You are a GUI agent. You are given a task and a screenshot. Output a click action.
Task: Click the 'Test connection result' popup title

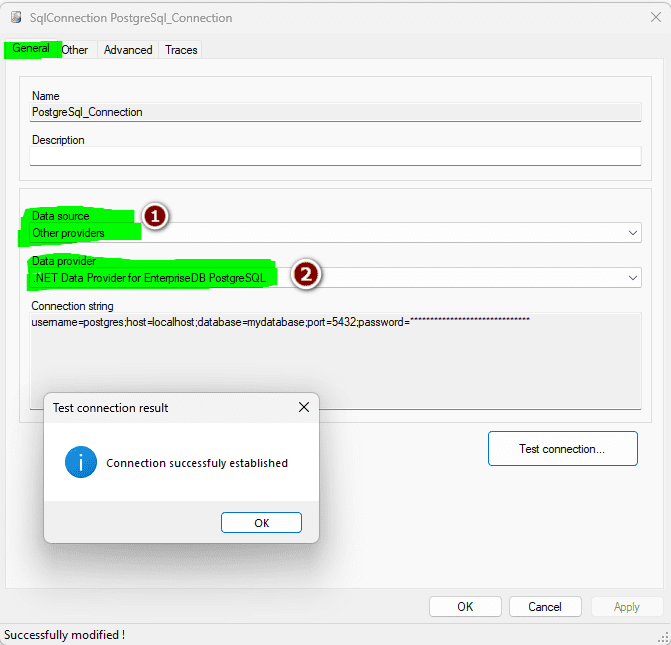point(110,408)
